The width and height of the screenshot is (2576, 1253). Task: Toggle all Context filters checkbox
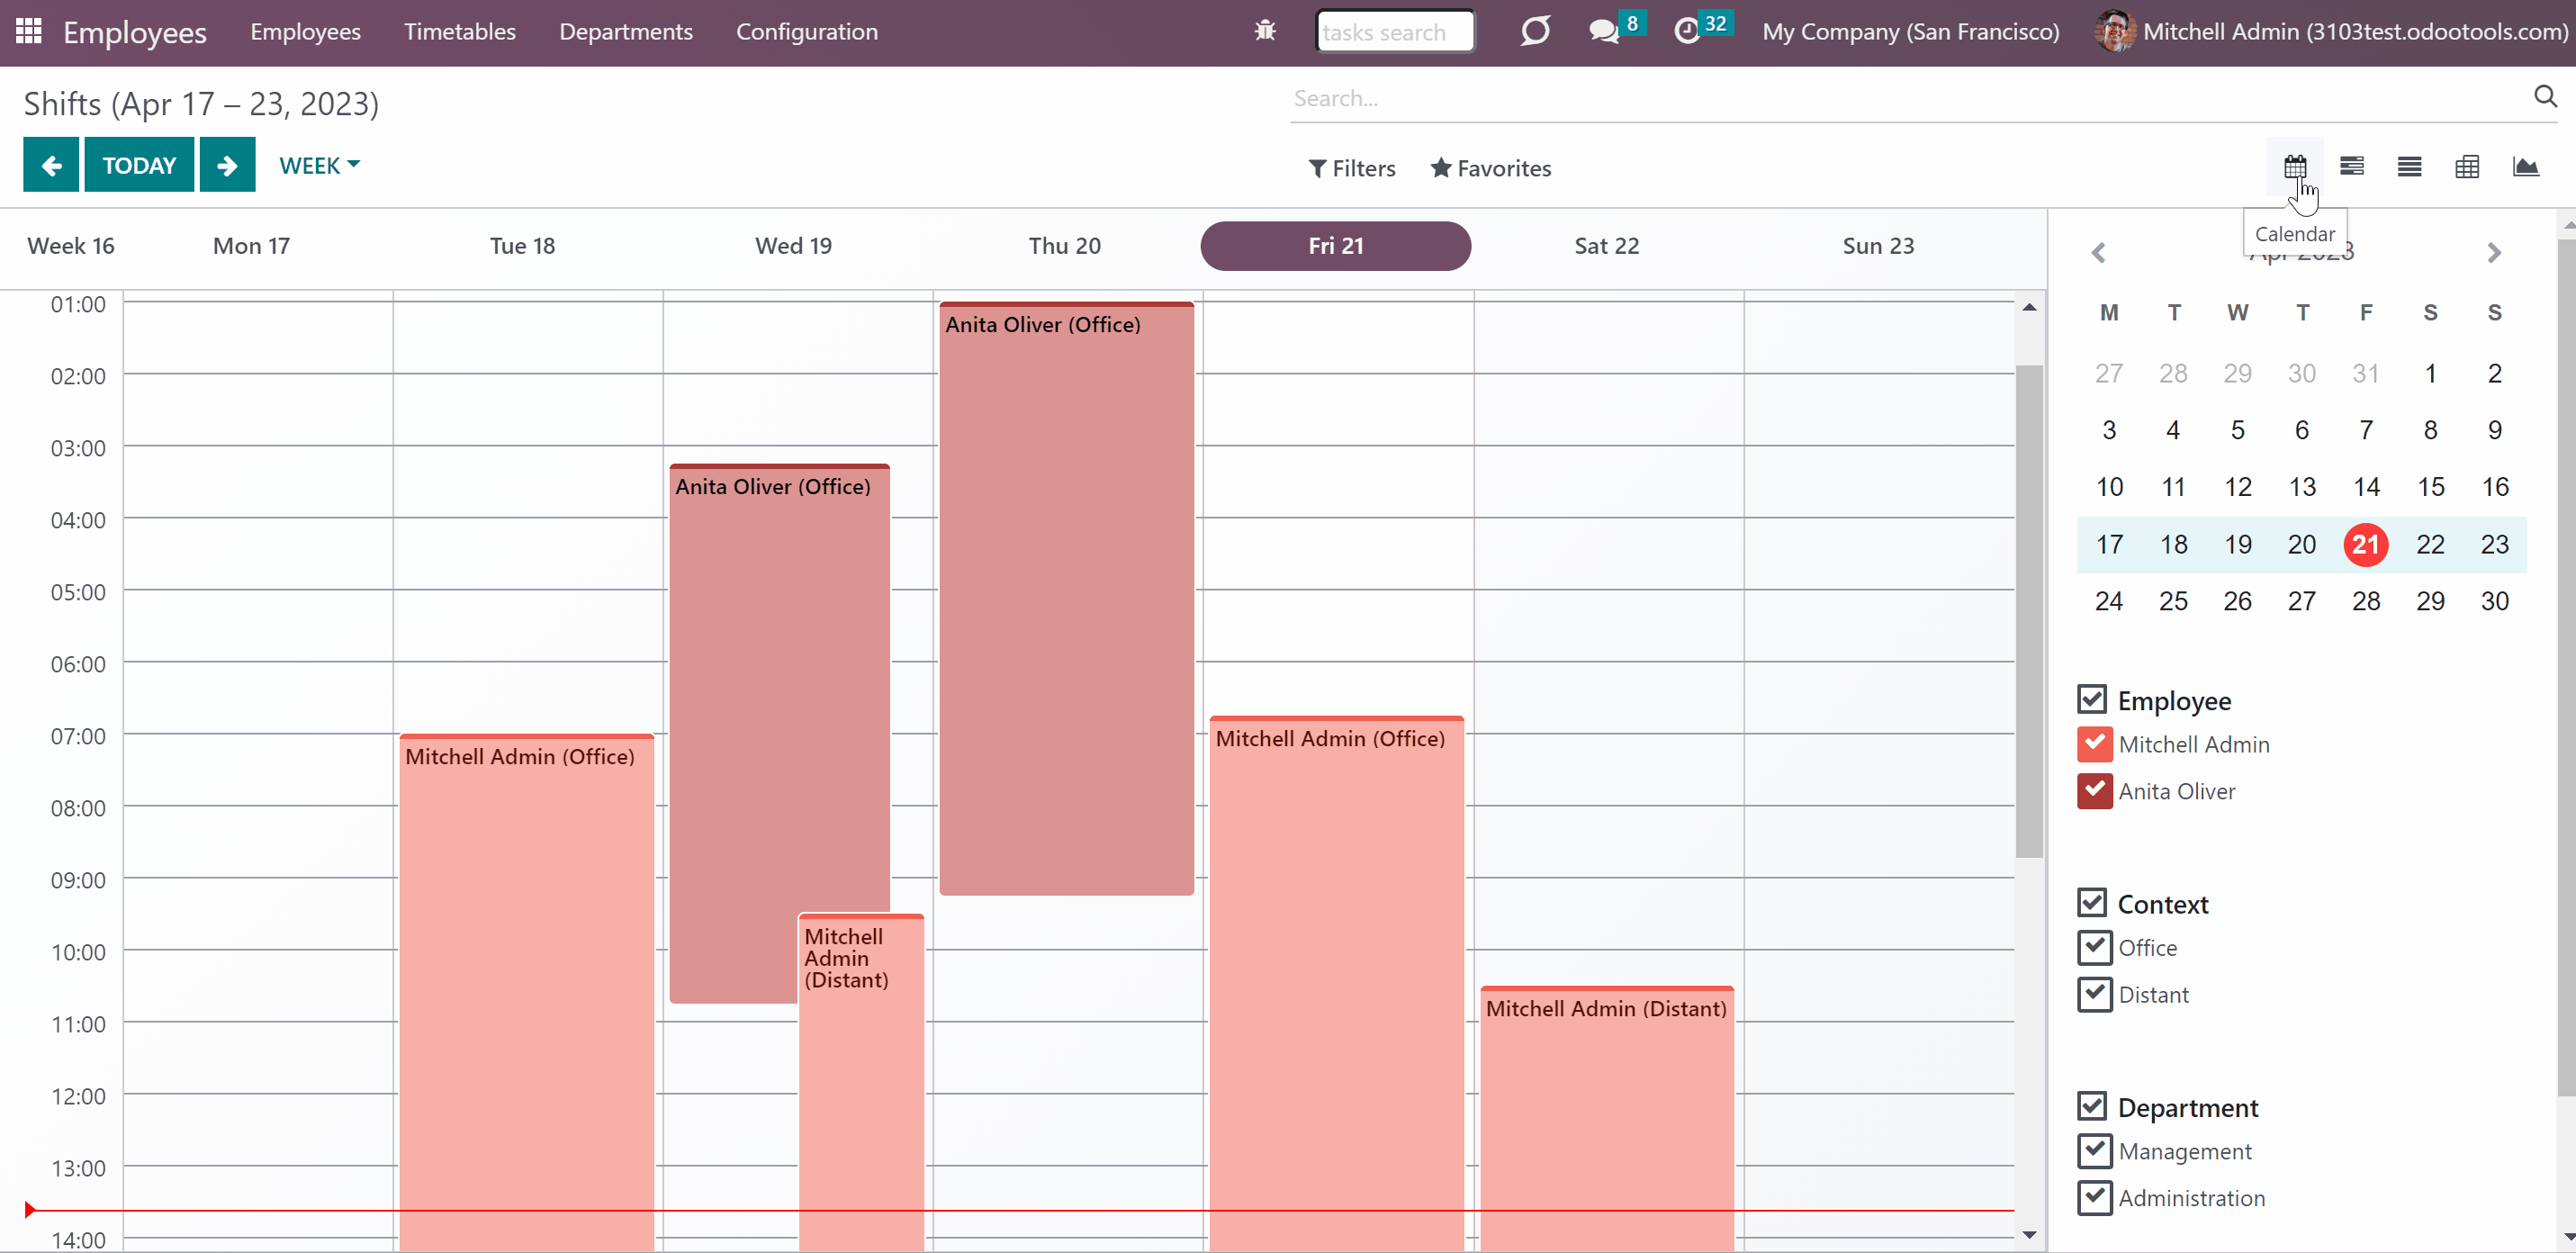coord(2092,902)
